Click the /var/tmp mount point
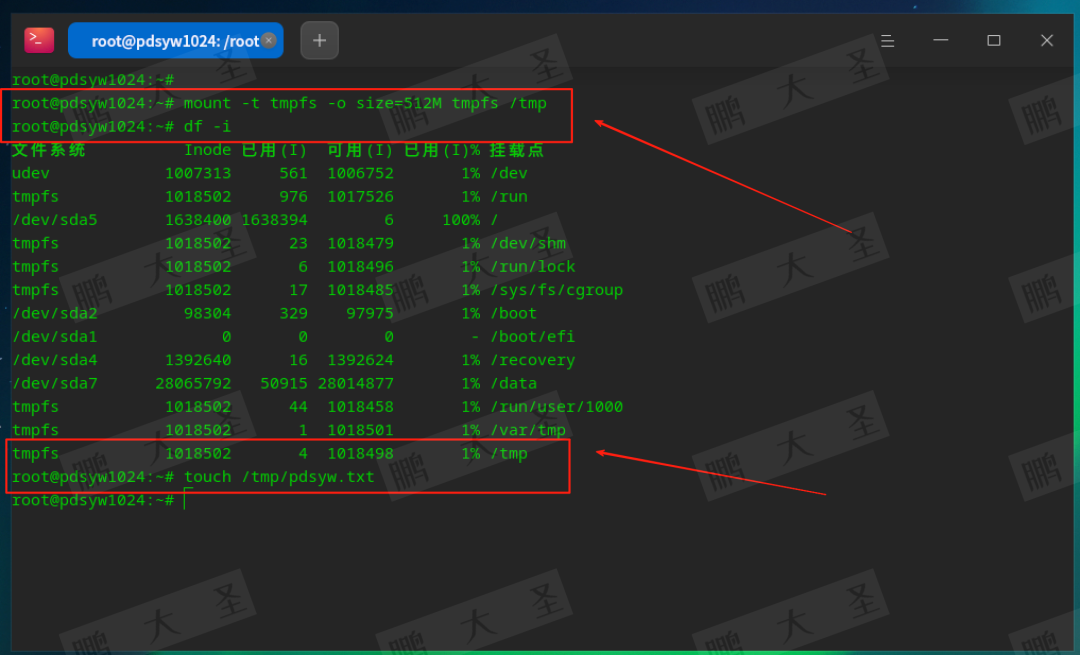 528,430
